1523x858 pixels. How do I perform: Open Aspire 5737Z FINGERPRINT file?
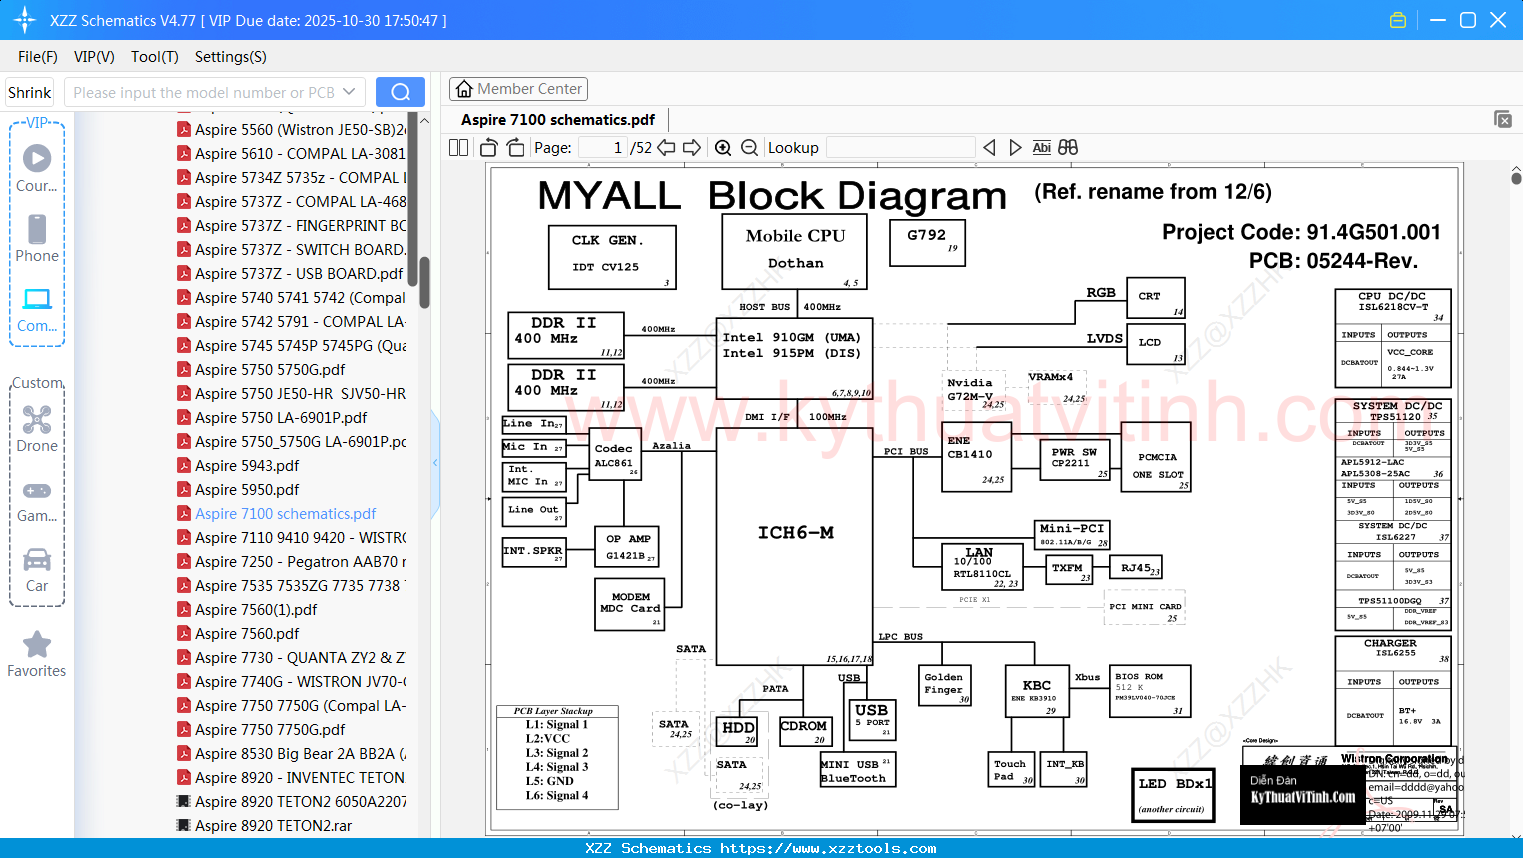click(300, 225)
